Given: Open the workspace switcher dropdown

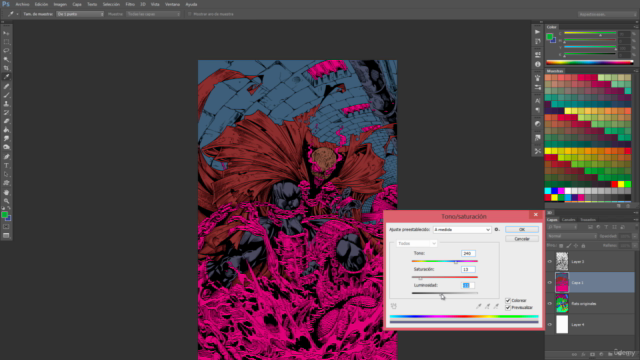Looking at the screenshot, I should [607, 14].
